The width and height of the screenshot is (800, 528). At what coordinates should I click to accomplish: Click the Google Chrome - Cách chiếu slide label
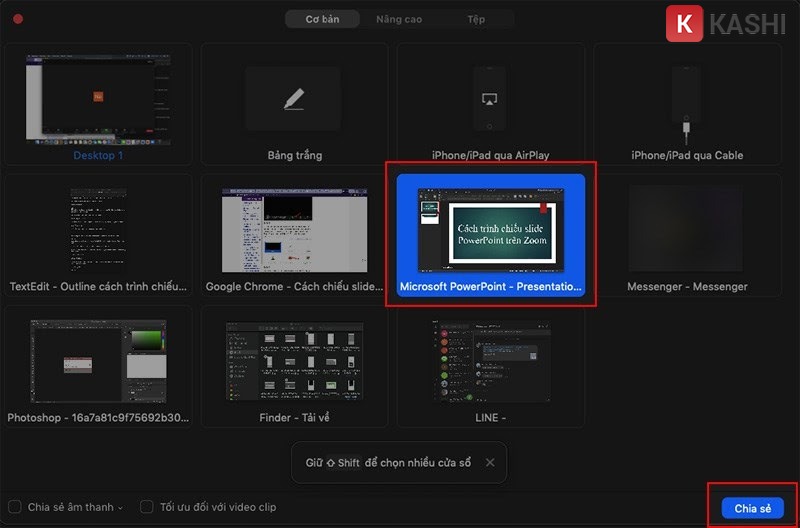(x=294, y=286)
